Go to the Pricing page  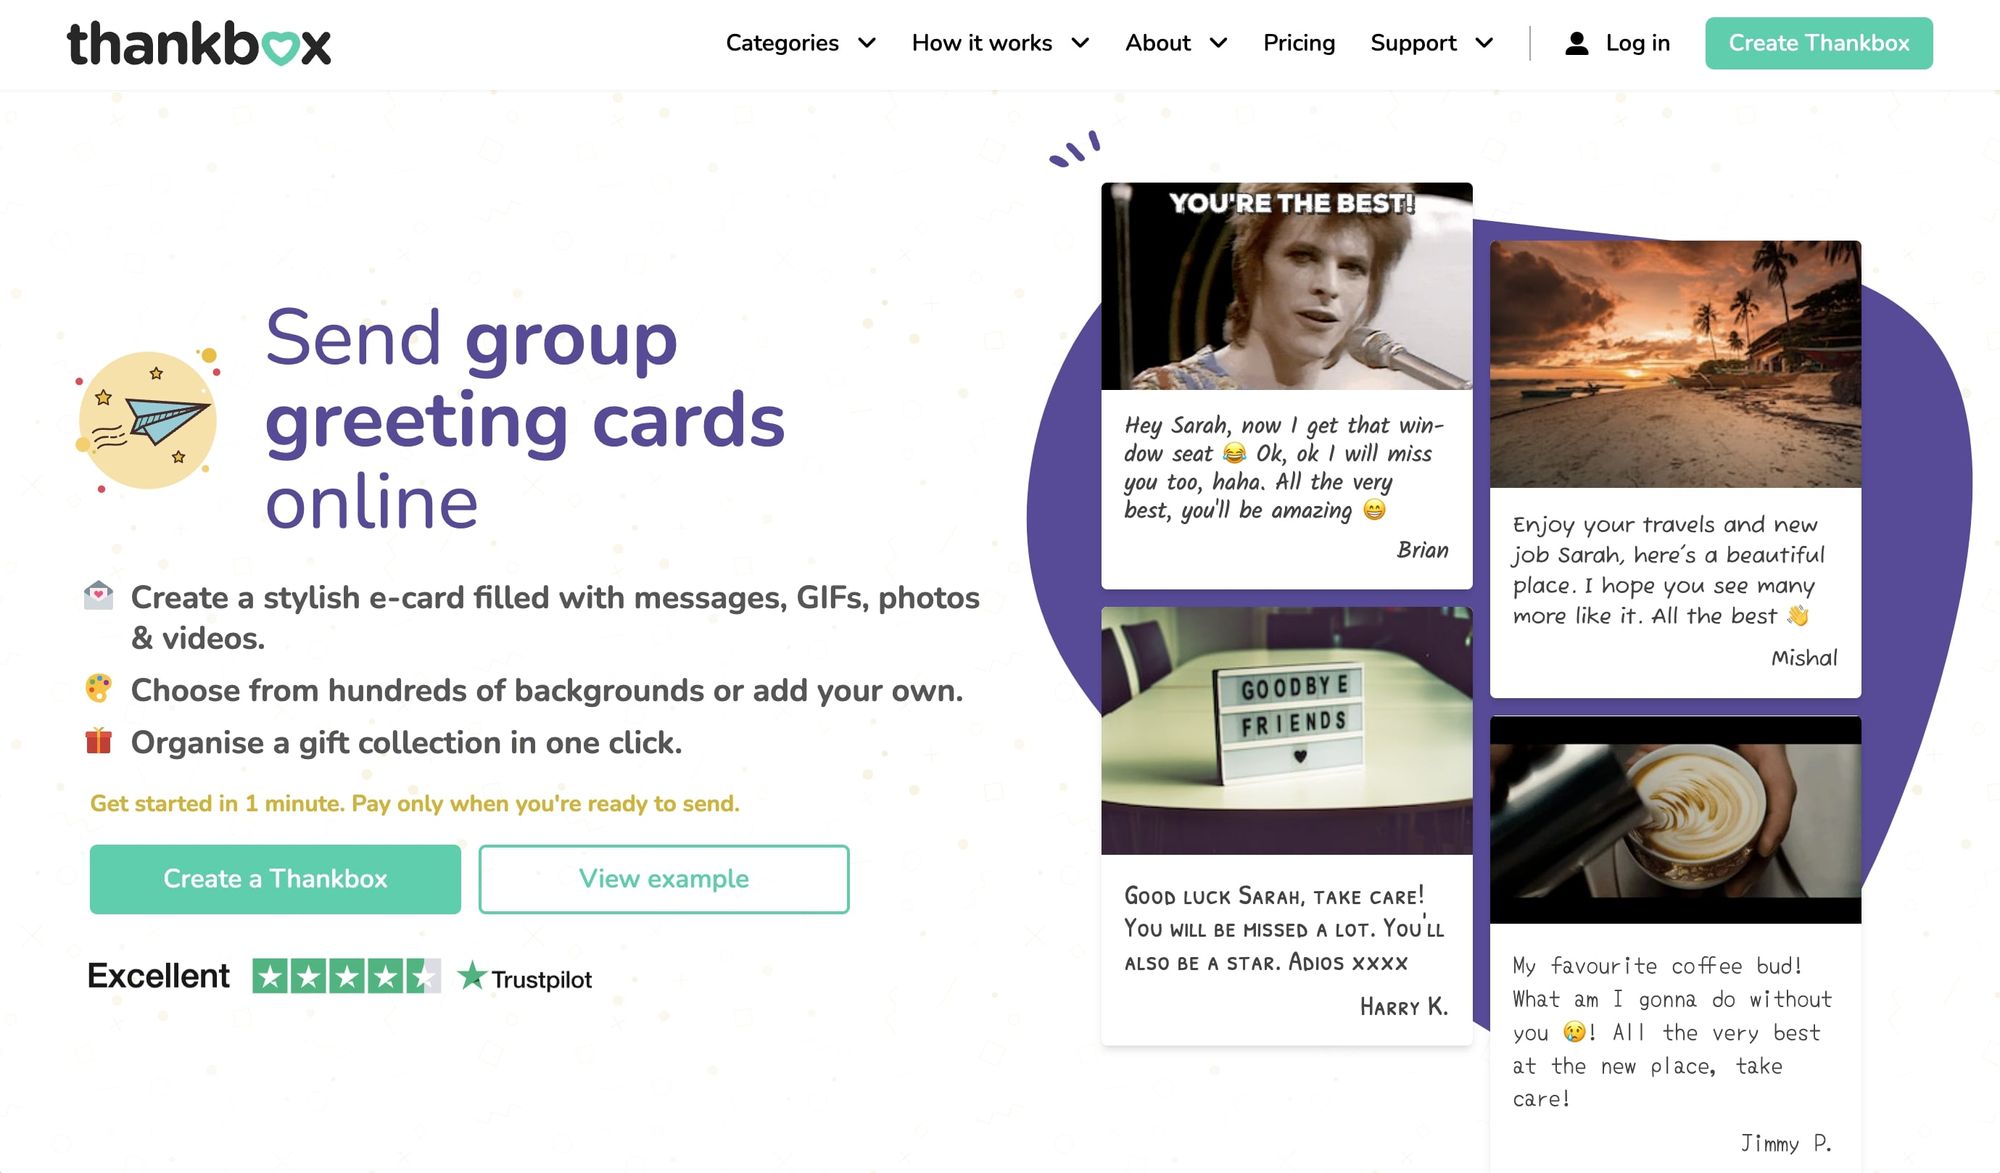point(1298,43)
